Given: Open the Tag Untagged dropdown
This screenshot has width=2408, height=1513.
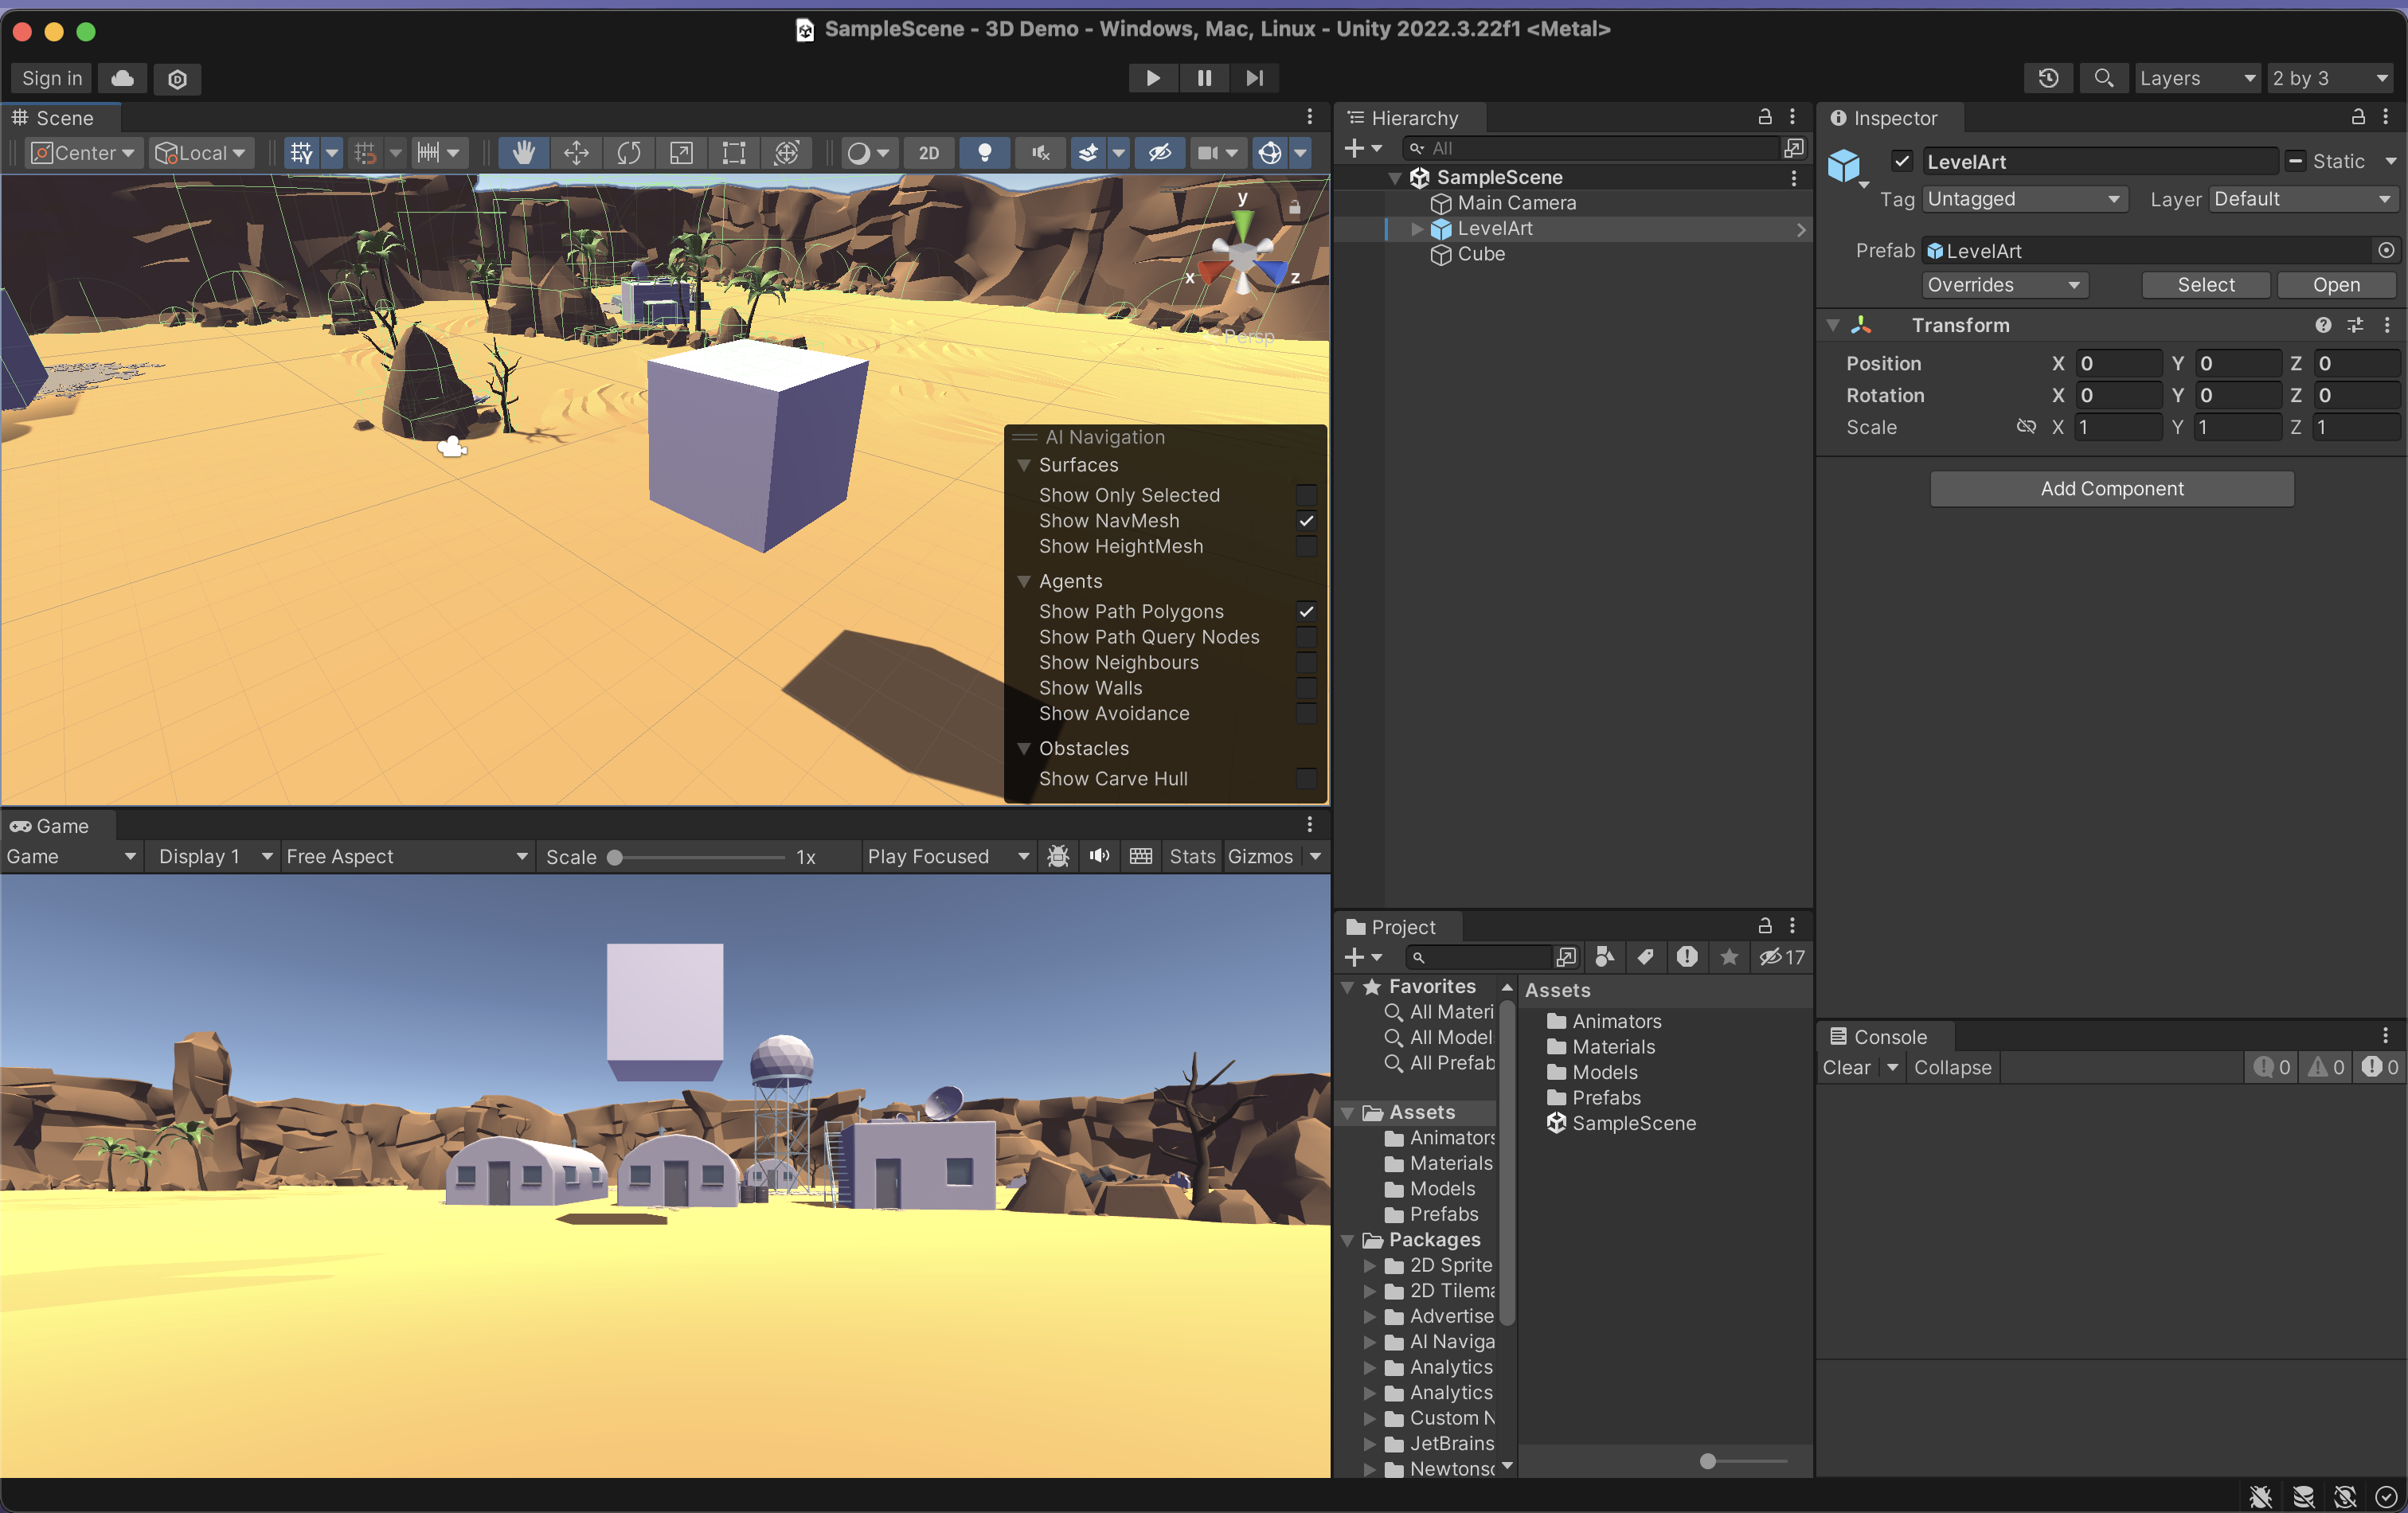Looking at the screenshot, I should tap(2022, 199).
